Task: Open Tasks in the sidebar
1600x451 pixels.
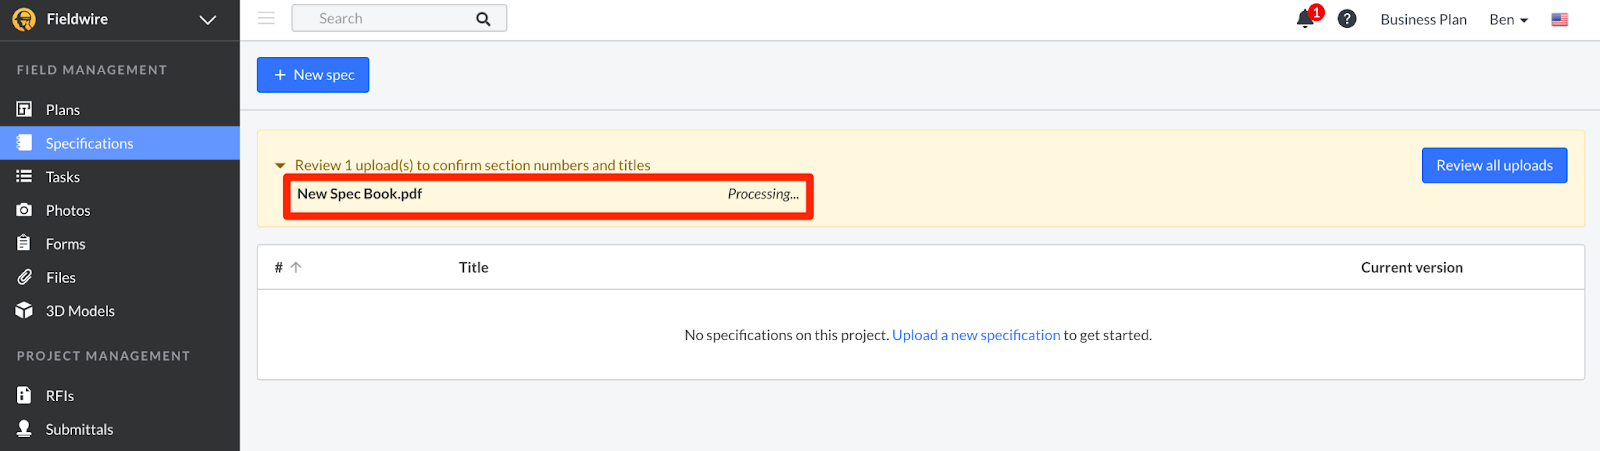Action: [62, 177]
